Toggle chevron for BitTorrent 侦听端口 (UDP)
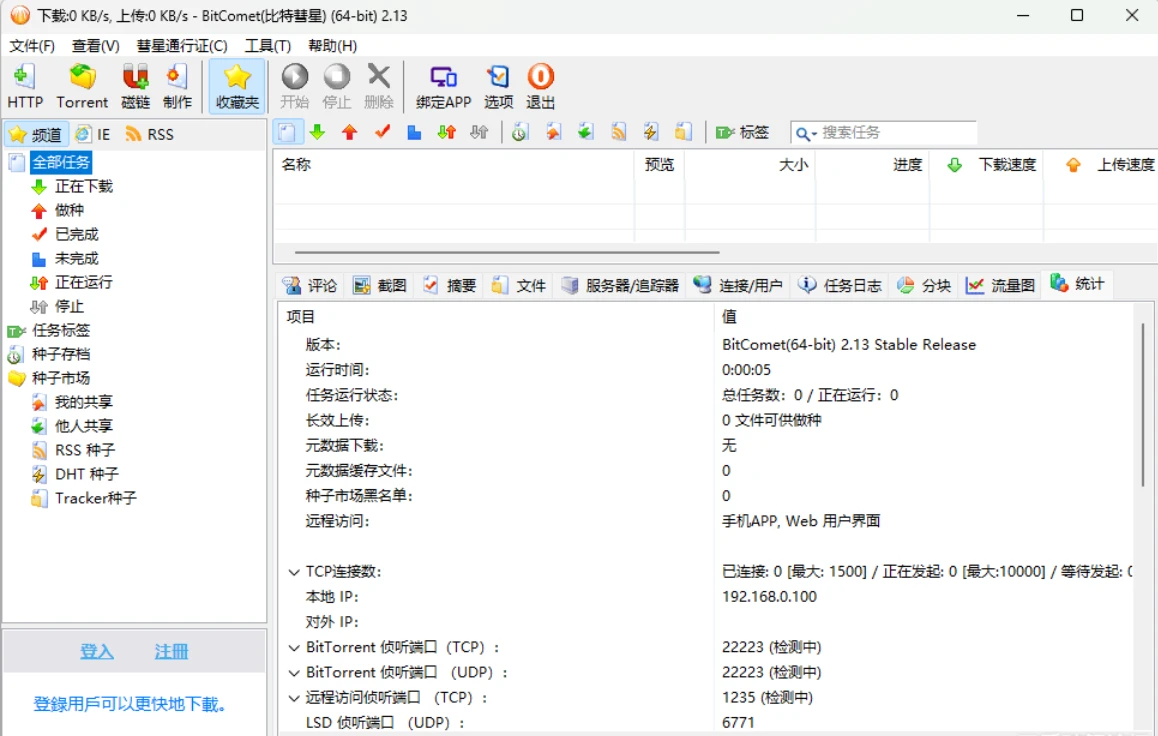This screenshot has width=1158, height=736. (x=294, y=673)
